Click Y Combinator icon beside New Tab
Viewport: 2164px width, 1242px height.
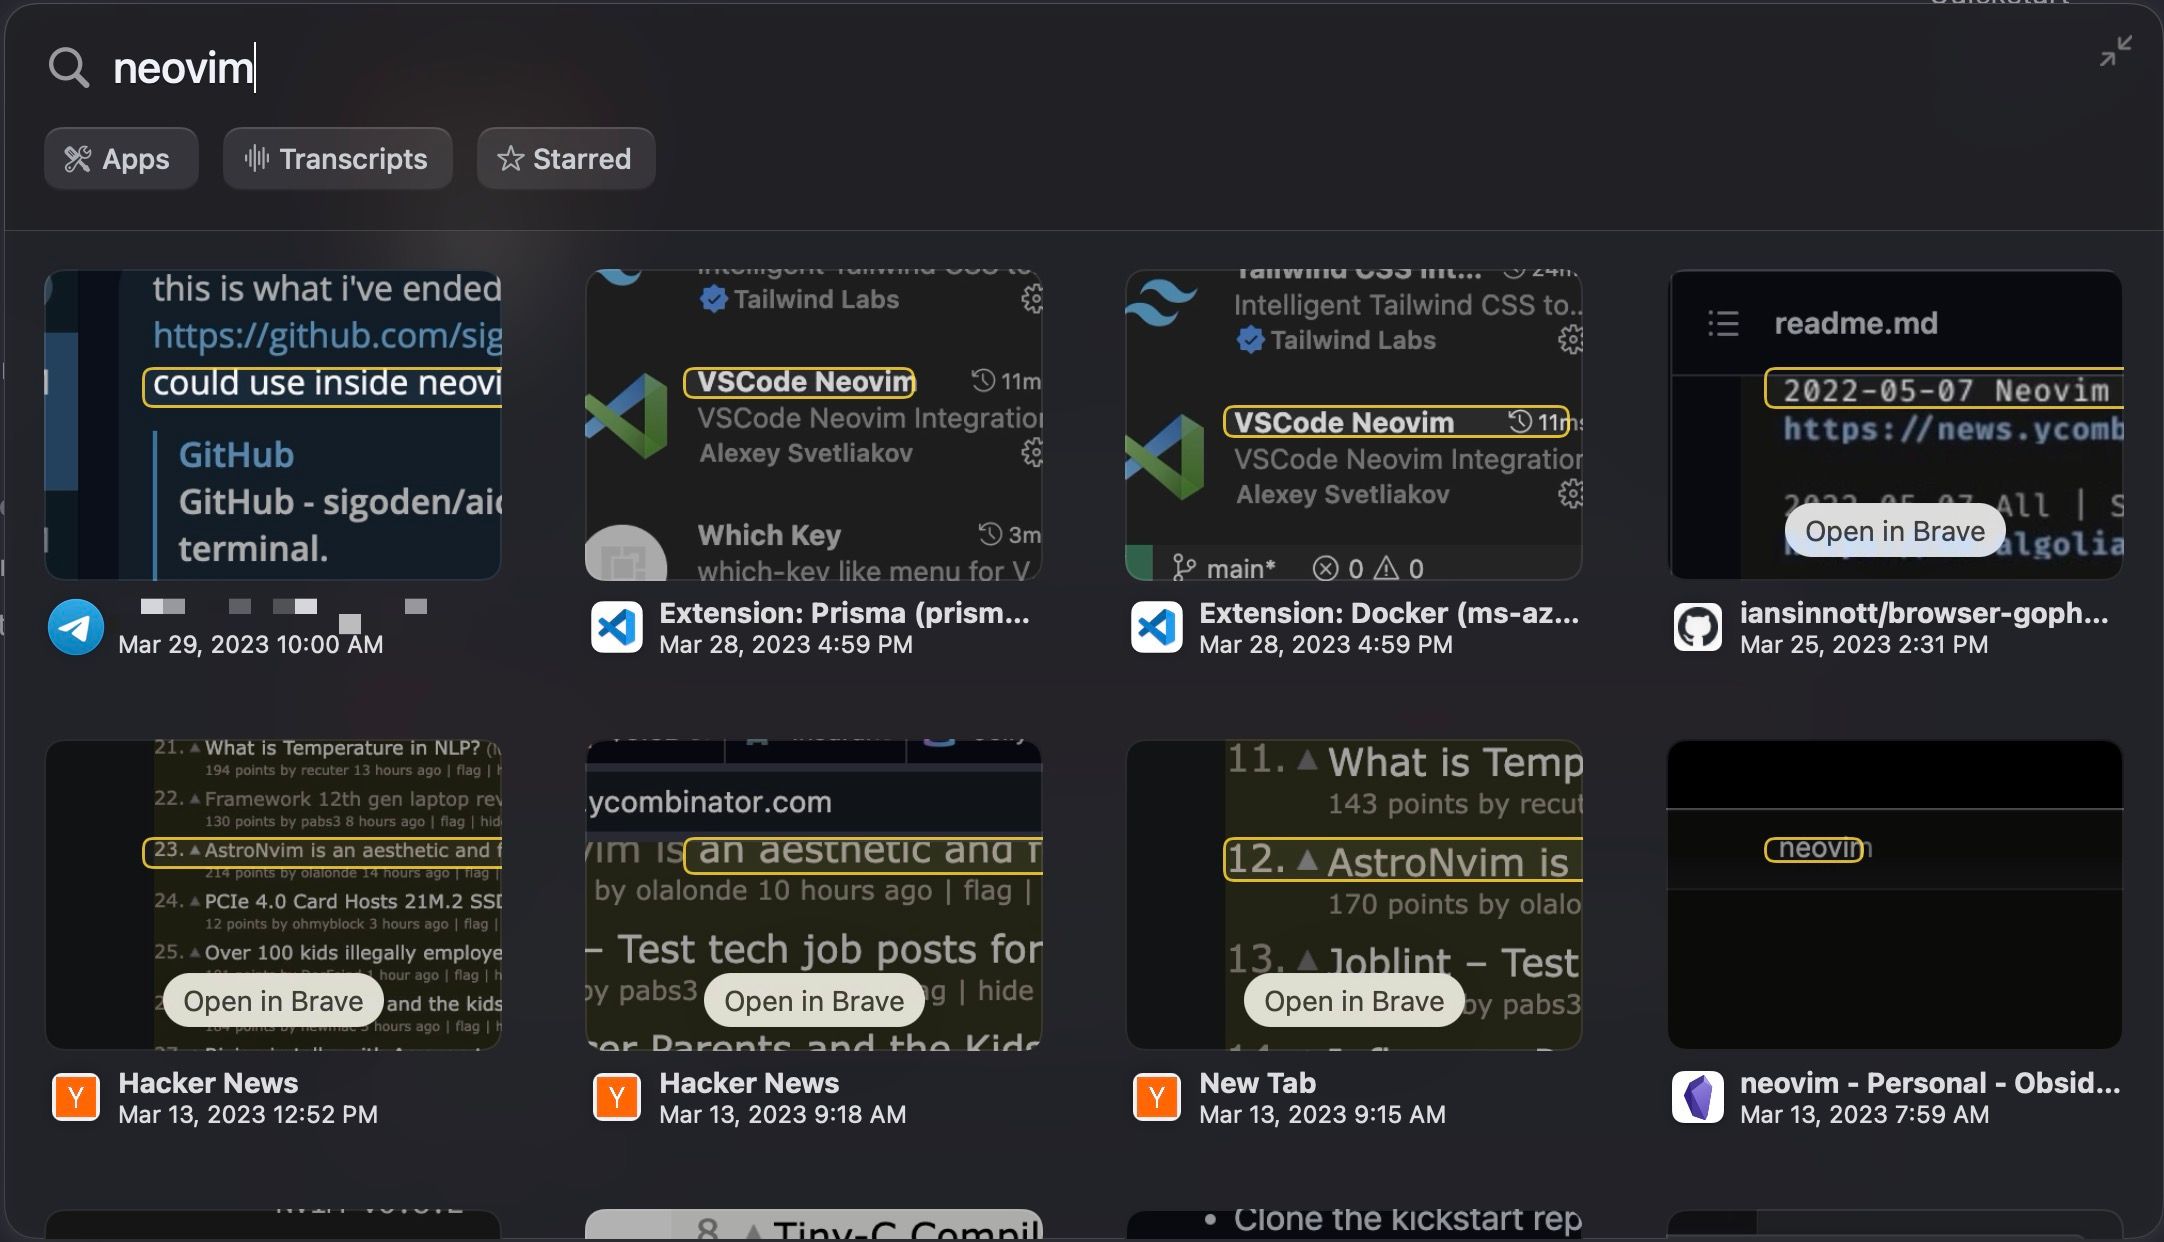[1156, 1097]
